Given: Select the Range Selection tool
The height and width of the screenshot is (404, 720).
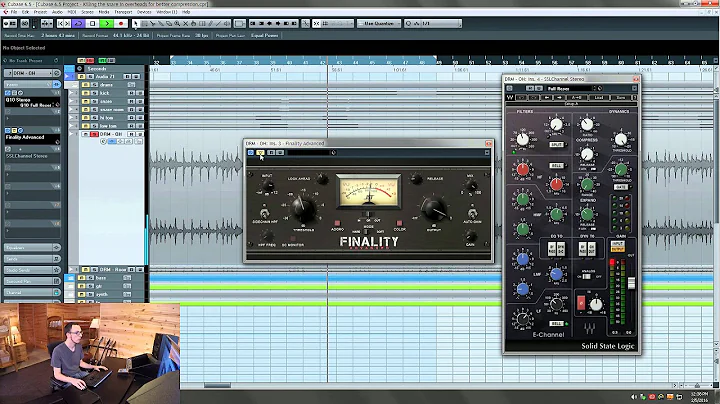Looking at the screenshot, I should click(144, 23).
